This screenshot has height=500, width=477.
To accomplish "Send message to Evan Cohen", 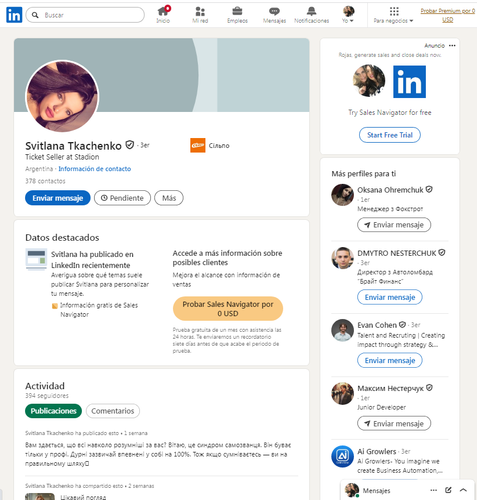I will coord(390,360).
